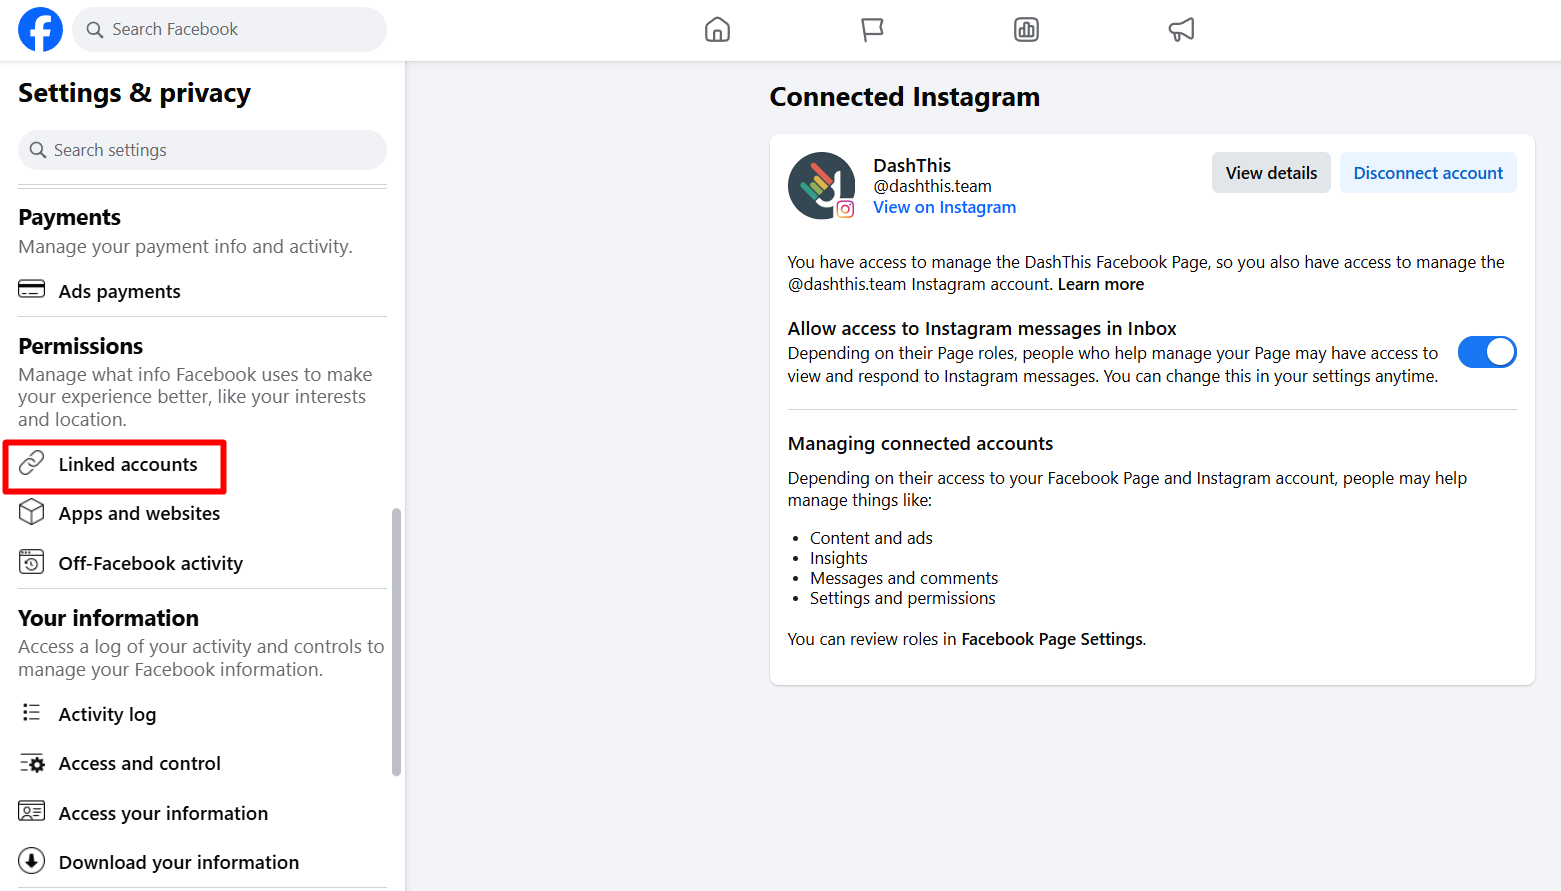Screen dimensions: 1561x891
Task: Click the Off-Facebook activity clock icon
Action: coord(32,562)
